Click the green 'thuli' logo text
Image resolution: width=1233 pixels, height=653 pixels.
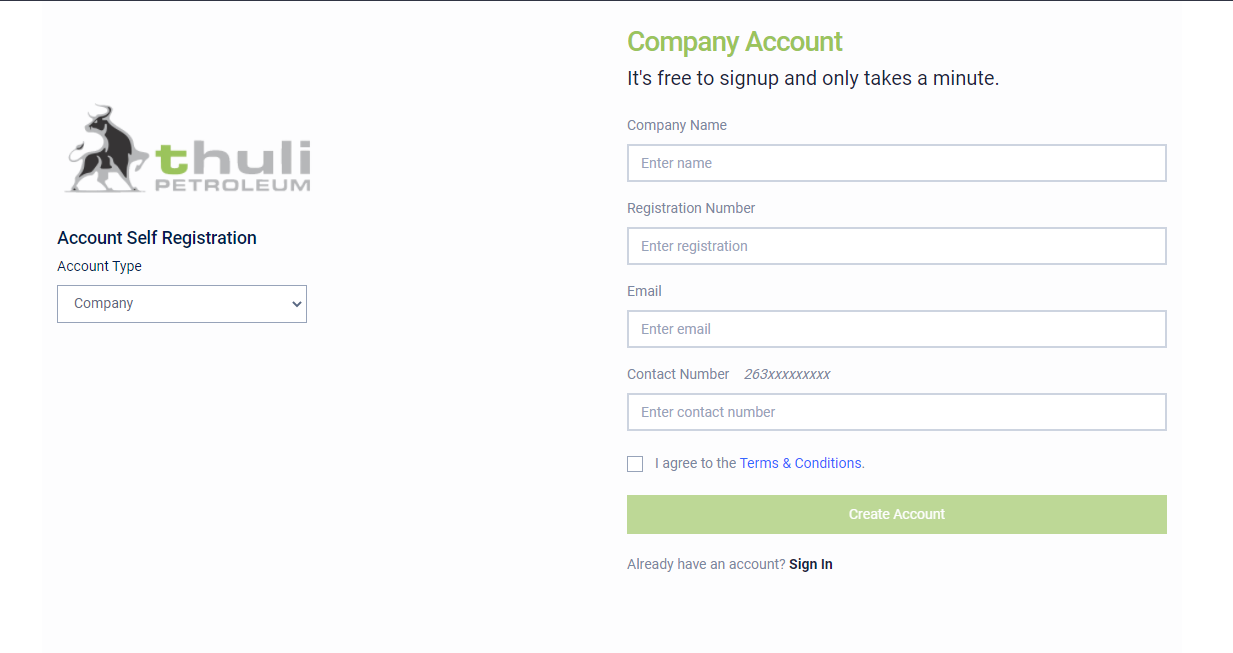232,158
